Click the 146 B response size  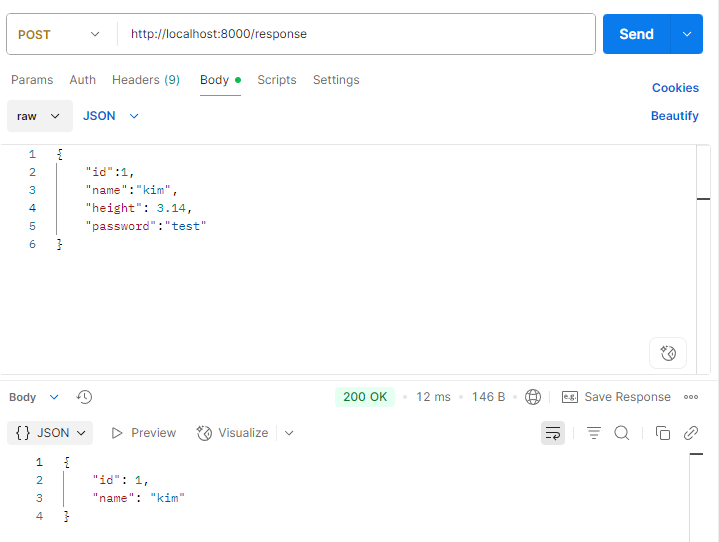coord(488,397)
